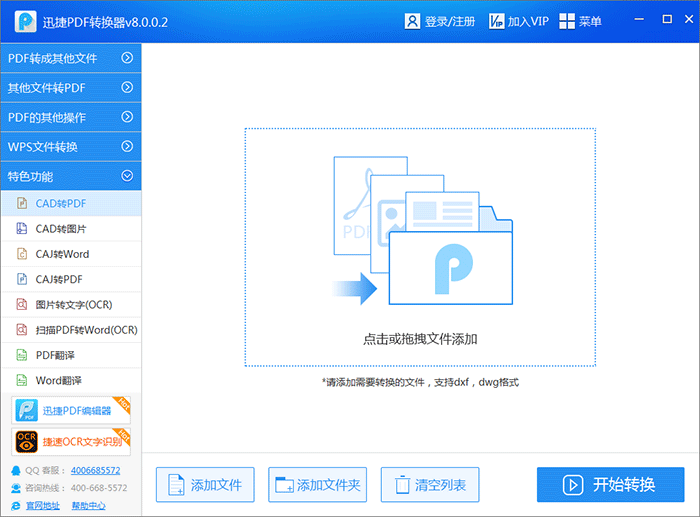Click the file drop area to add files

coord(420,247)
